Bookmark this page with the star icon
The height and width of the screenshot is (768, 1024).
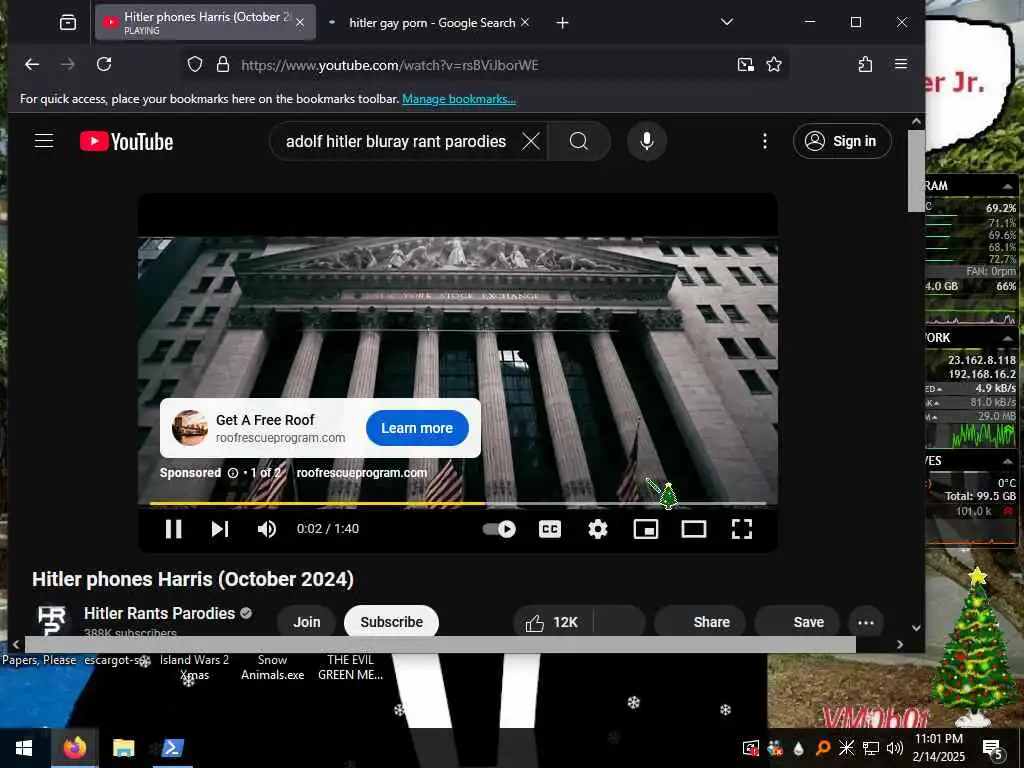point(774,64)
